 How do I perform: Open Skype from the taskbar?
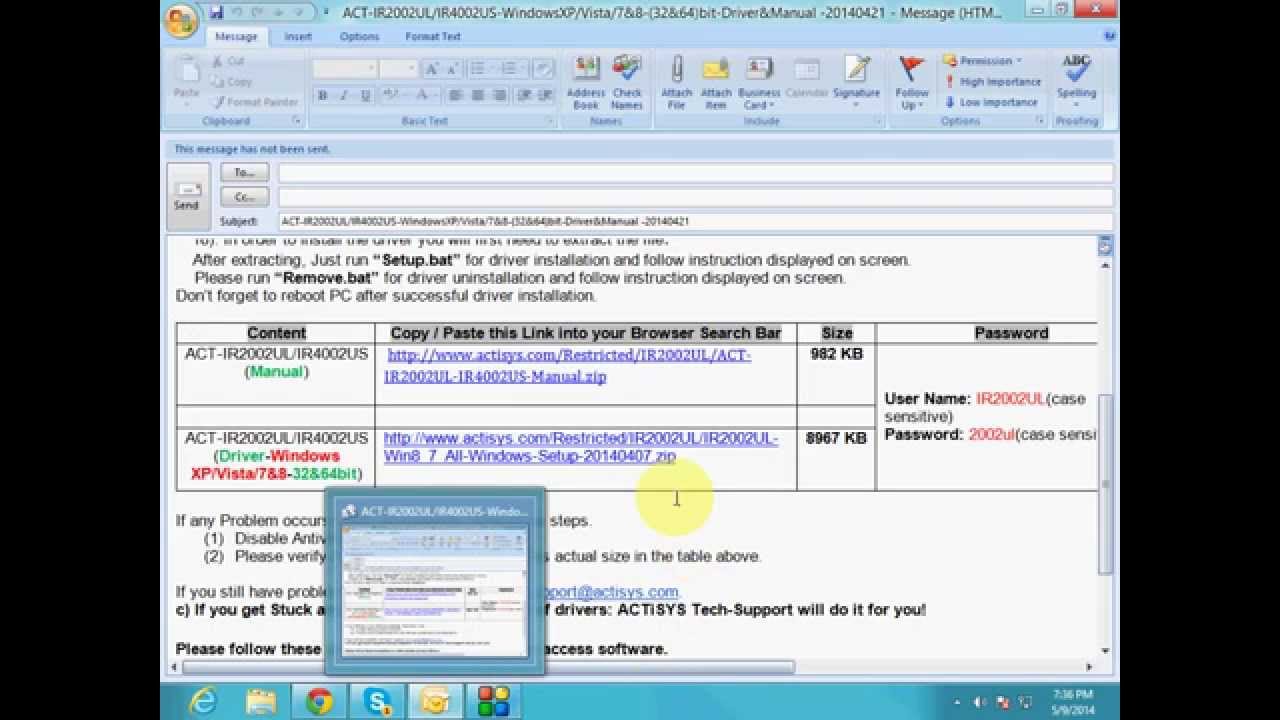click(x=378, y=701)
